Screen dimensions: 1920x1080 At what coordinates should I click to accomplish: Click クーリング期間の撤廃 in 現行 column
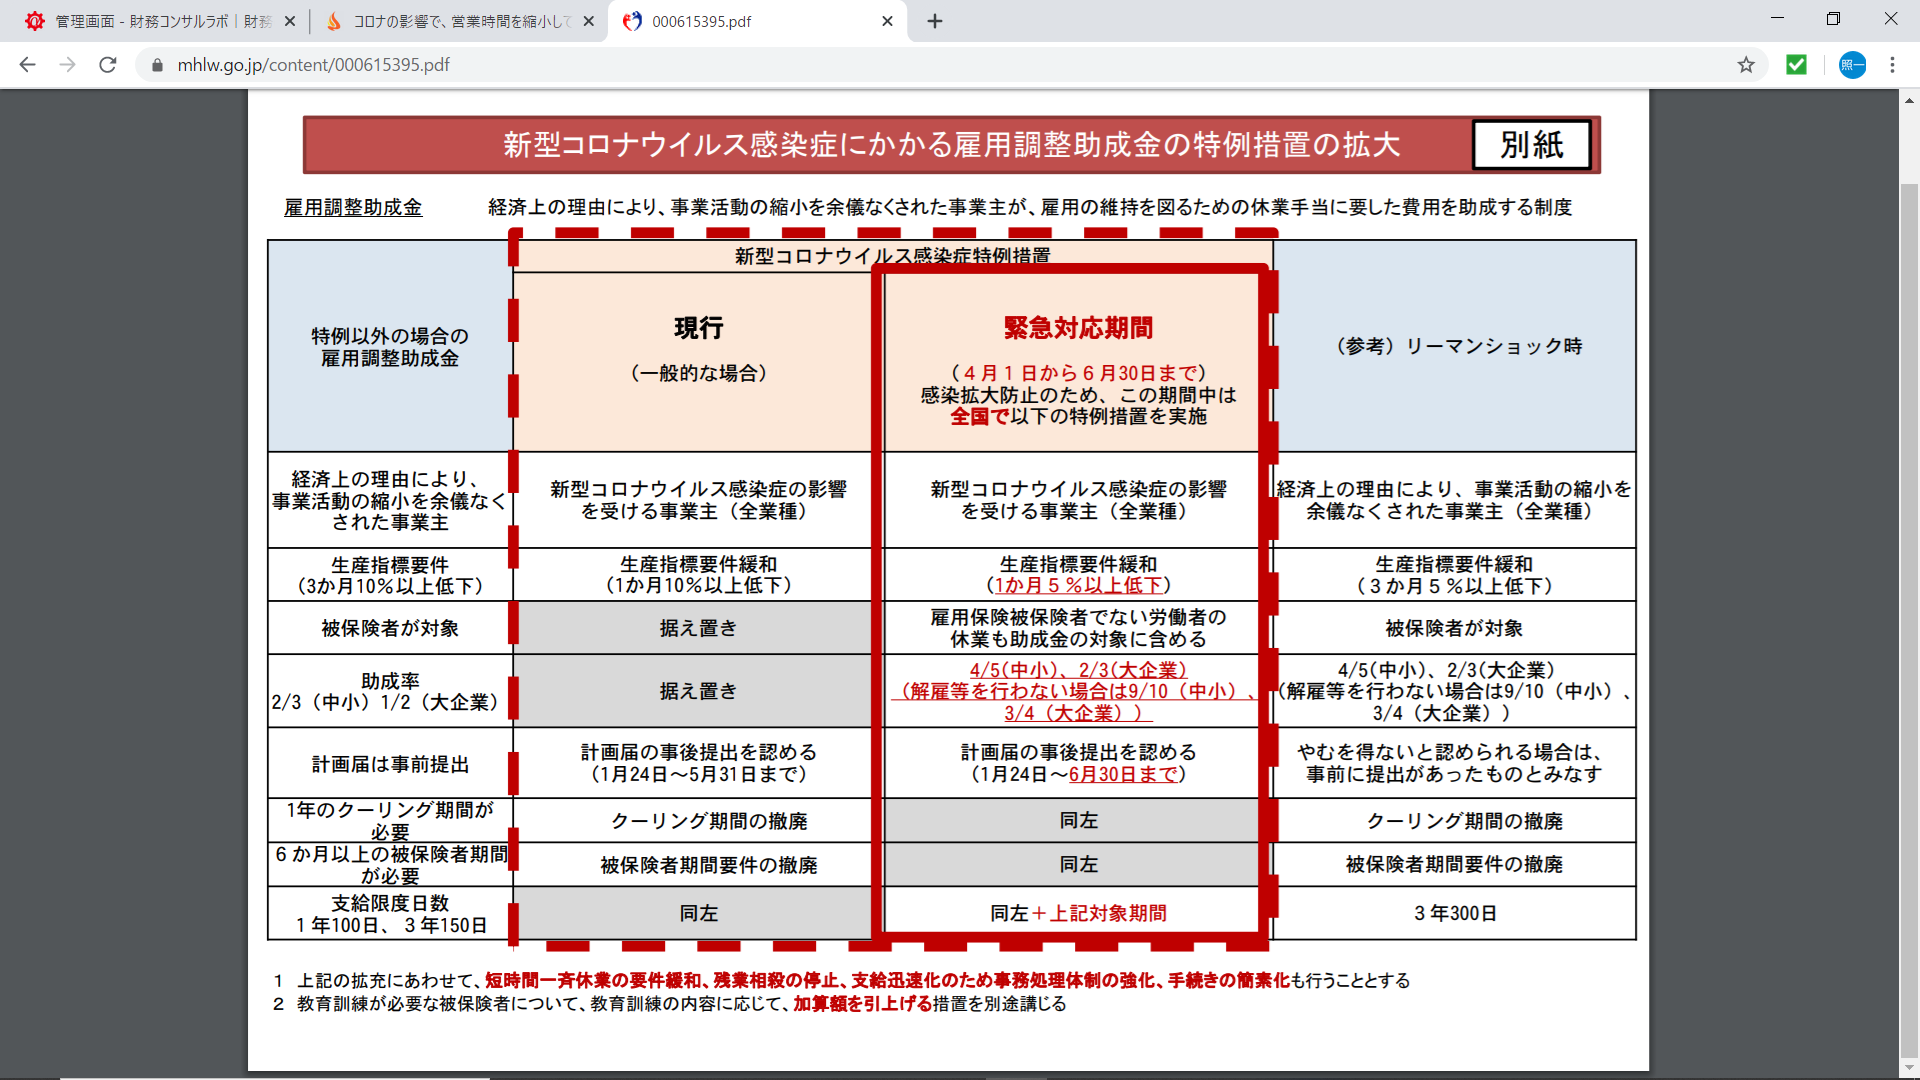pos(709,821)
